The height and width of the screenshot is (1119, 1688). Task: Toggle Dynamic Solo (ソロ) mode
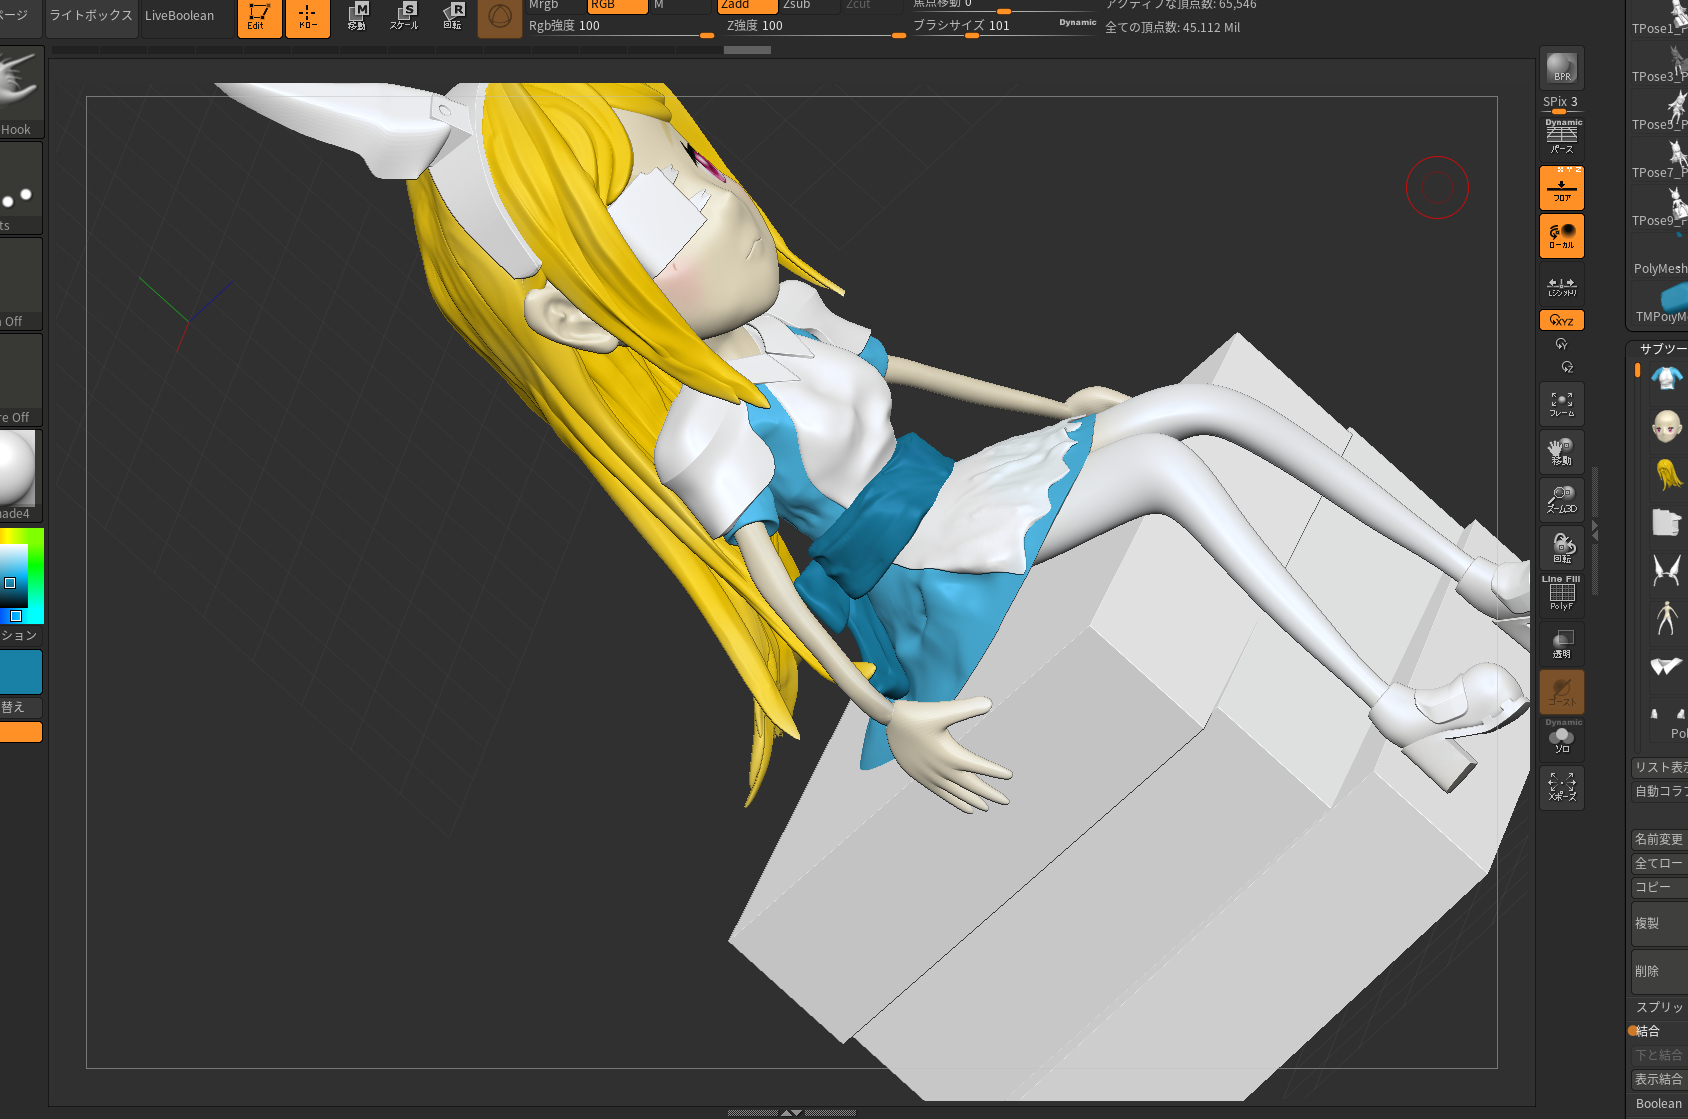[x=1561, y=738]
